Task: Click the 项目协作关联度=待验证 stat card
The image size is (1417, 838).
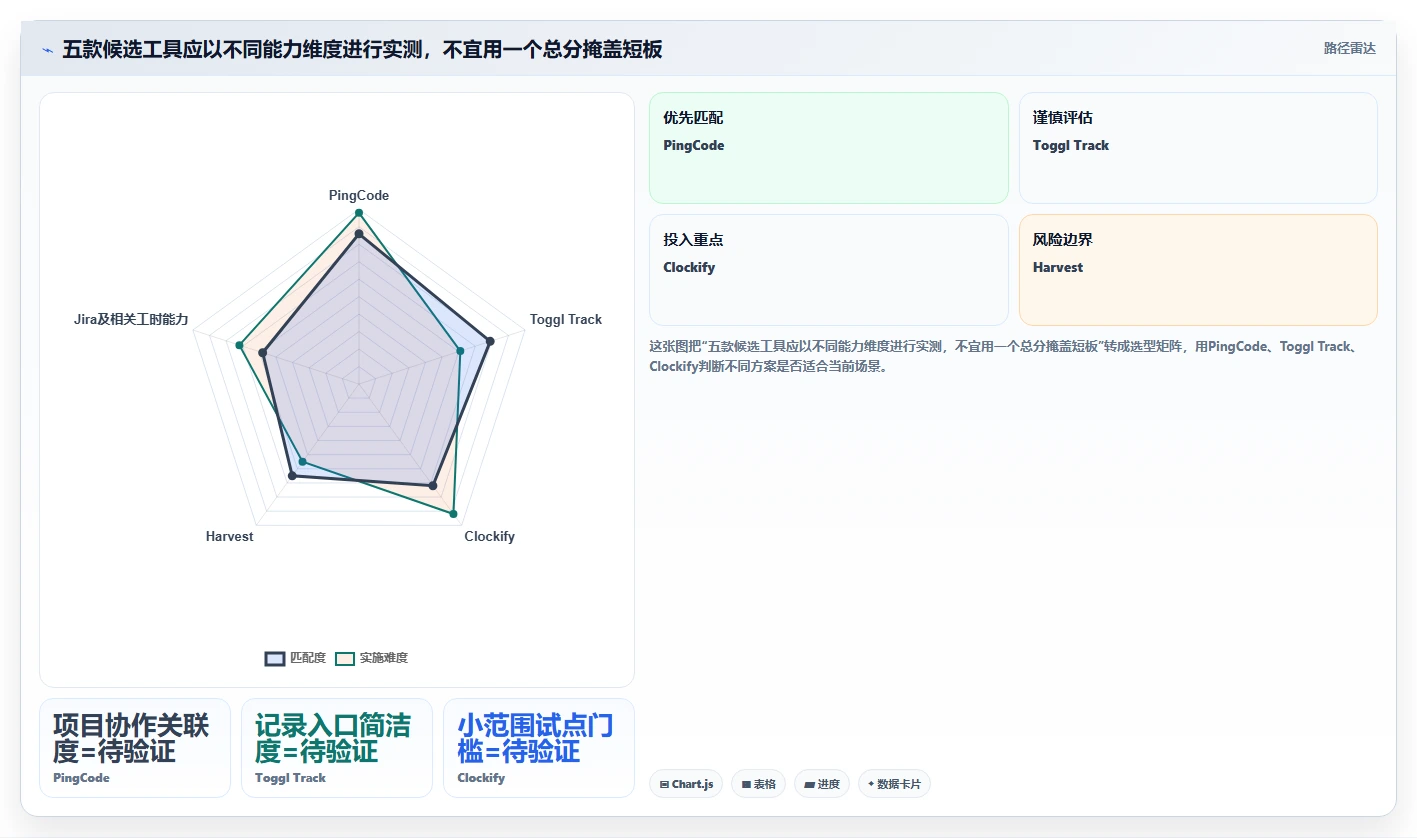Action: click(135, 748)
